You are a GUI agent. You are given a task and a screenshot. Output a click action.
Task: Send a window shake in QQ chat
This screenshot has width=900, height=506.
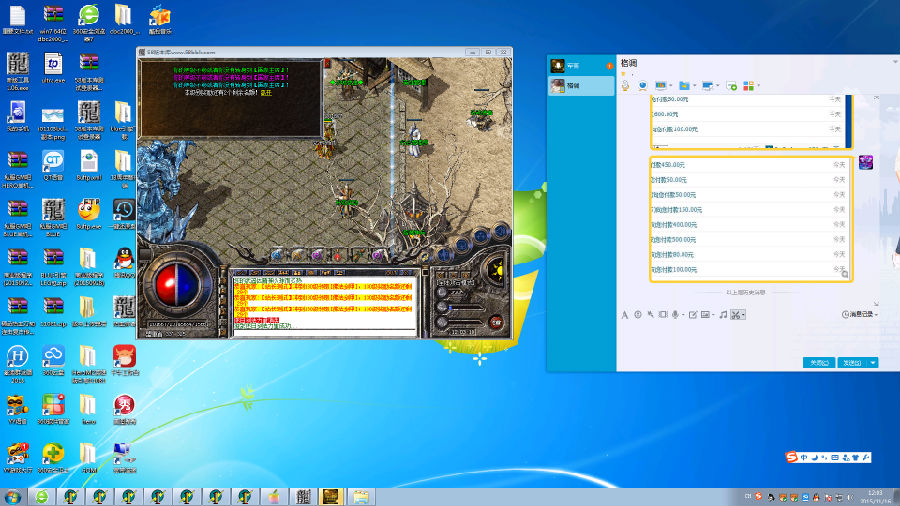click(x=663, y=314)
